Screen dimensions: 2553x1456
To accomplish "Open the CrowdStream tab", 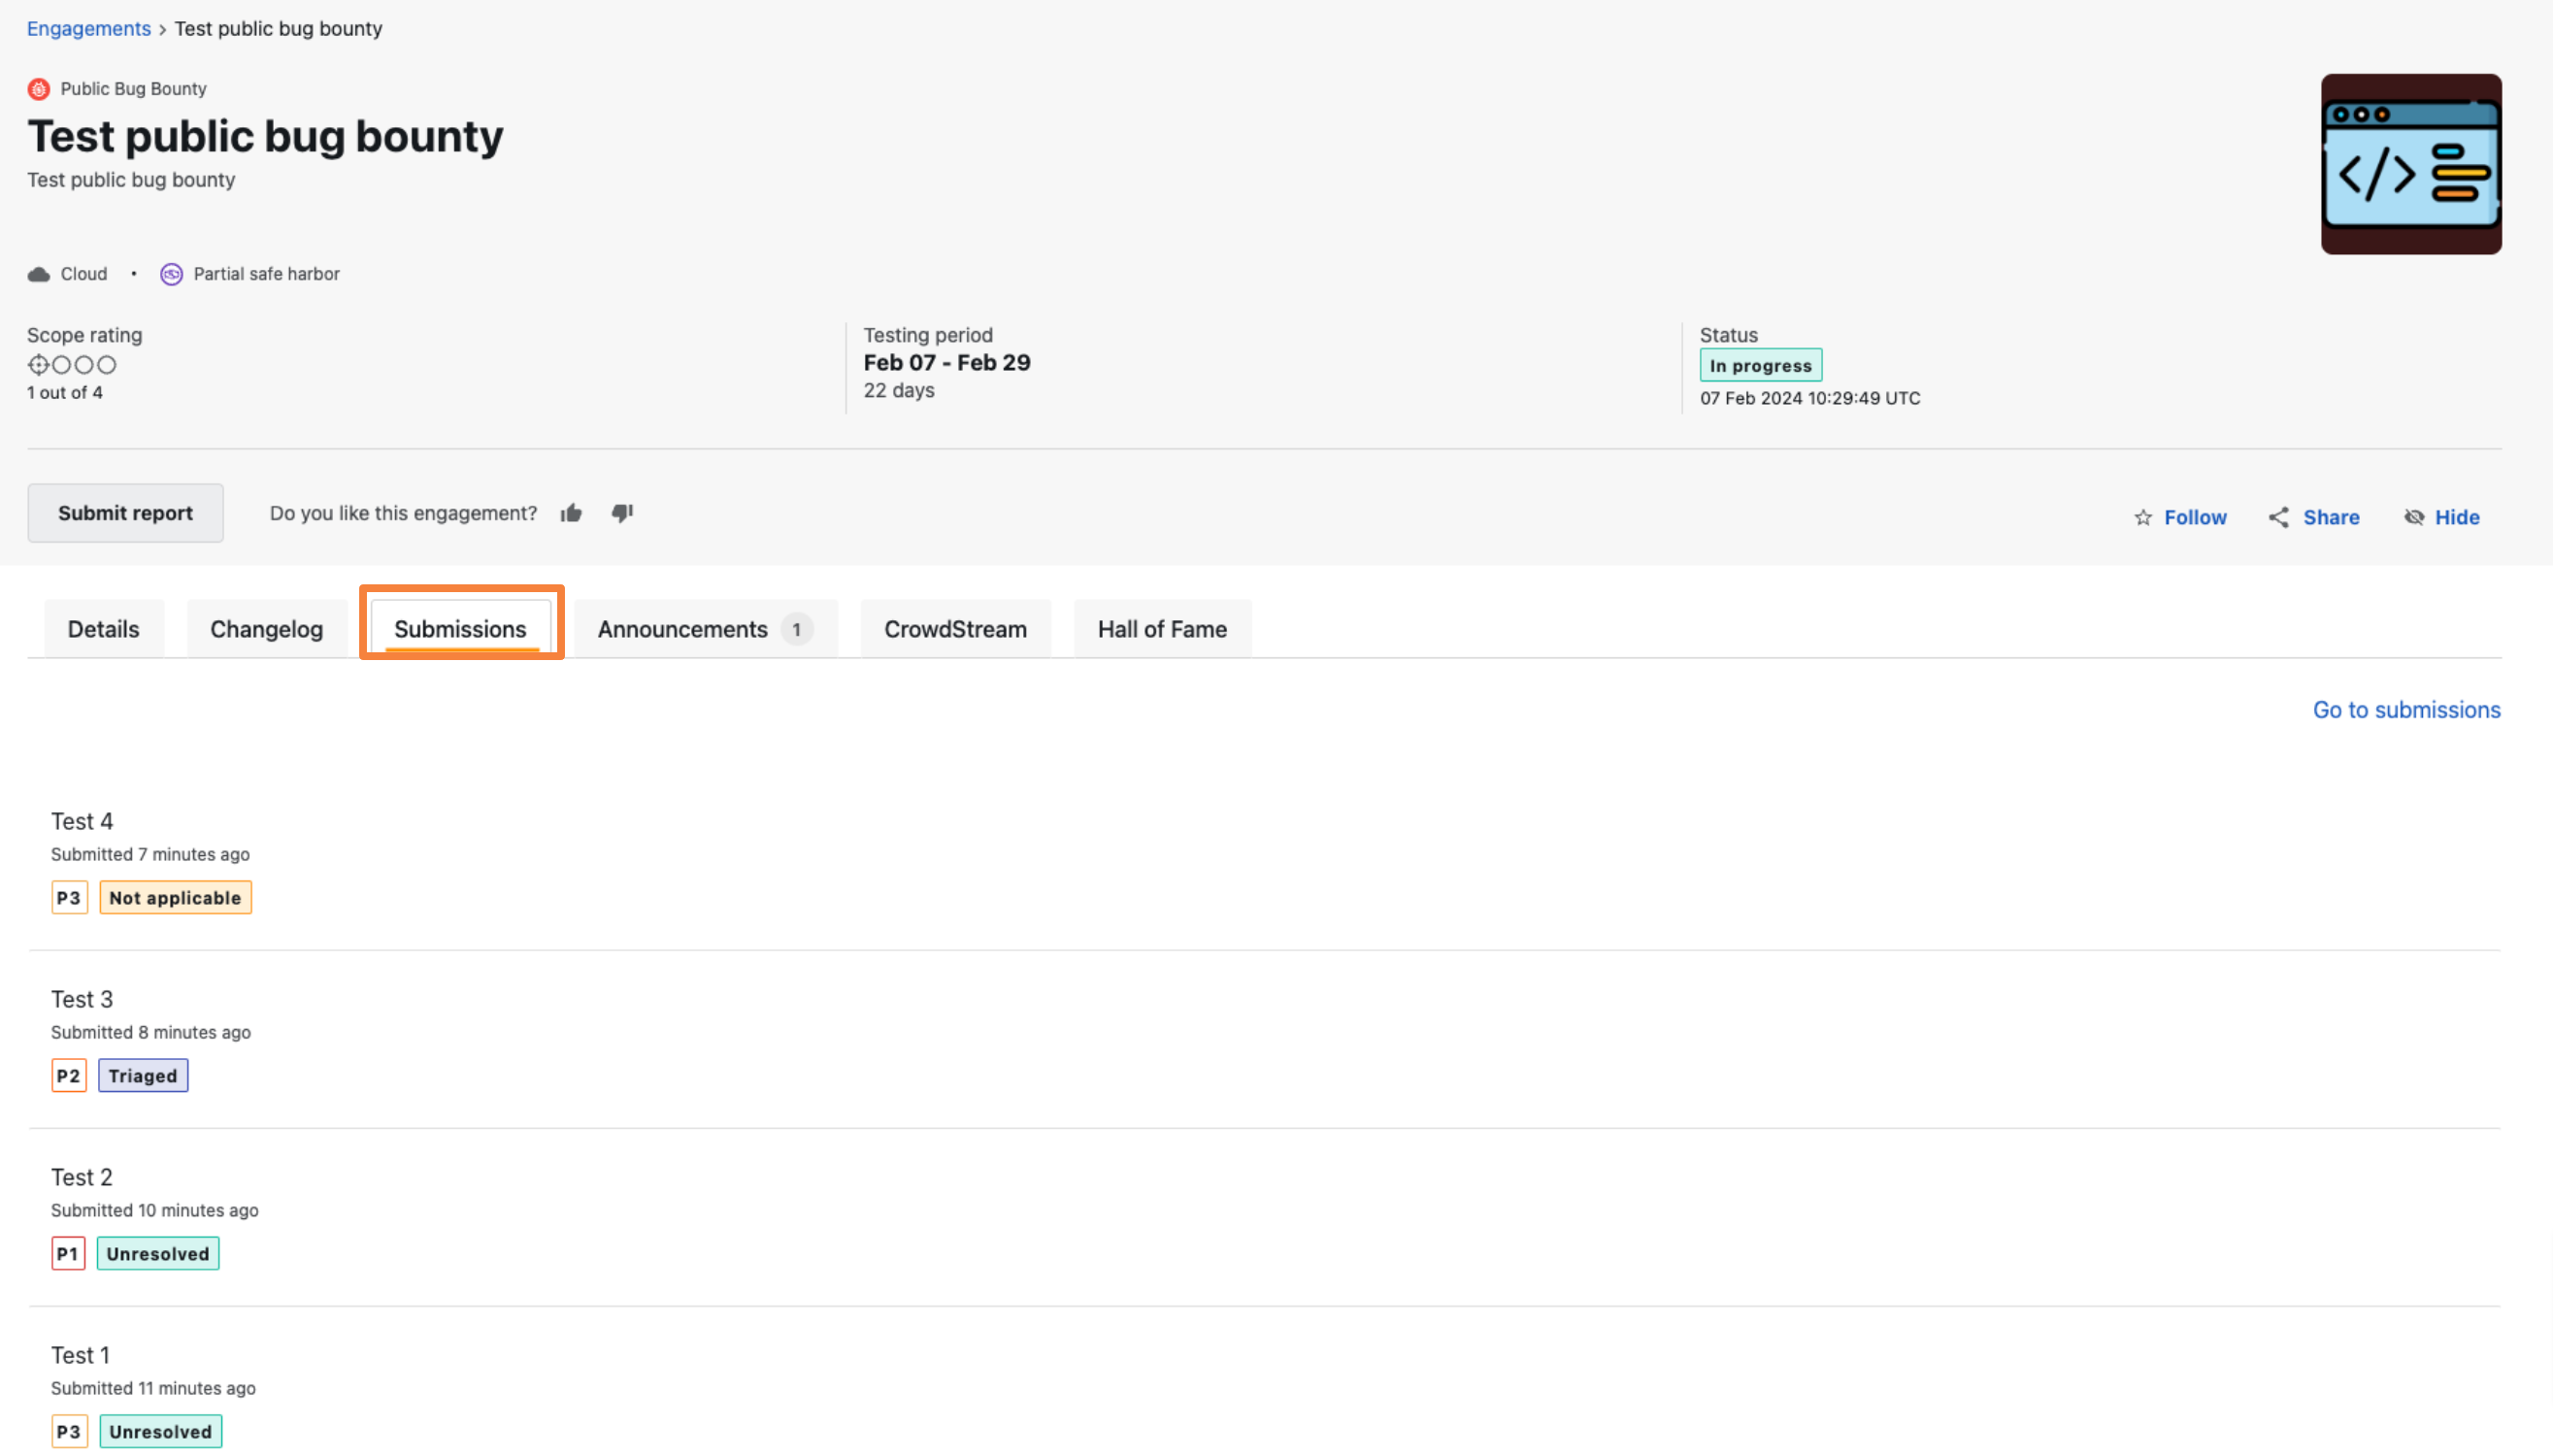I will 954,628.
